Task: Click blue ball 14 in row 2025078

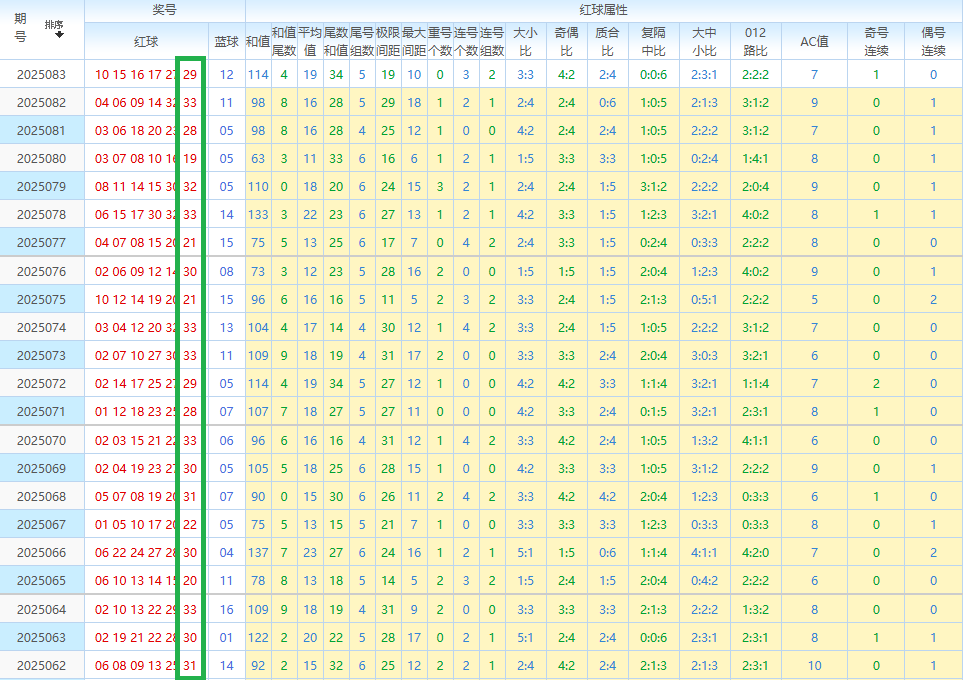Action: (x=226, y=215)
